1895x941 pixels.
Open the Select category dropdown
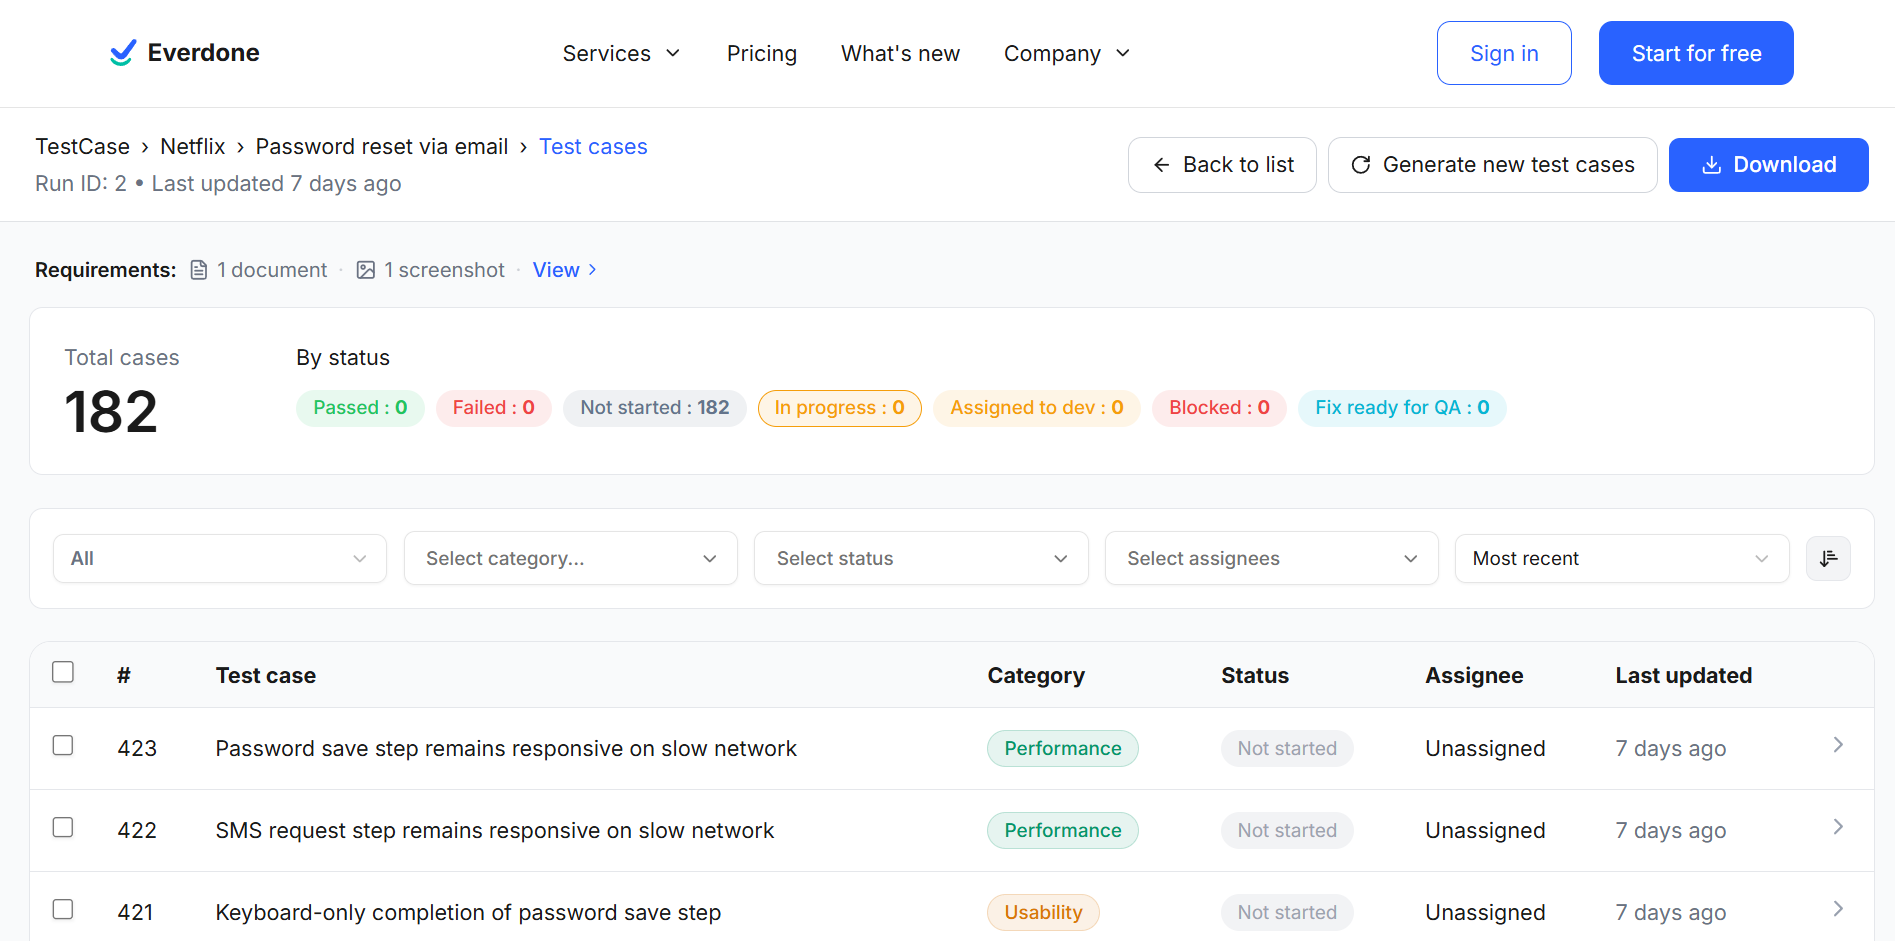pyautogui.click(x=569, y=558)
